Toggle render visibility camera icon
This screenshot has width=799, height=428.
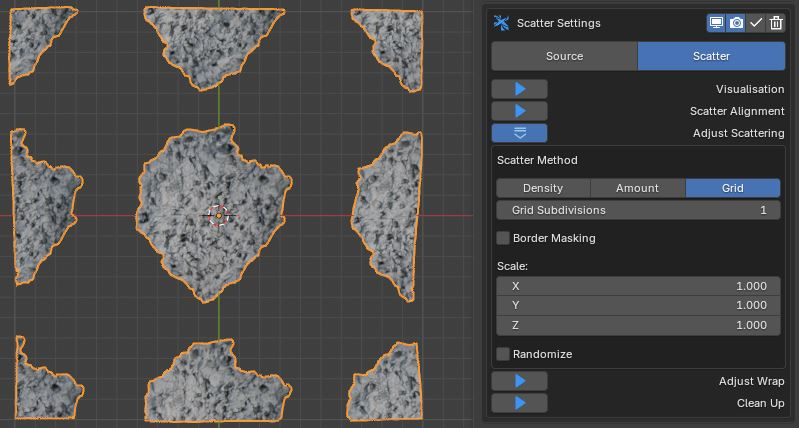tap(736, 23)
